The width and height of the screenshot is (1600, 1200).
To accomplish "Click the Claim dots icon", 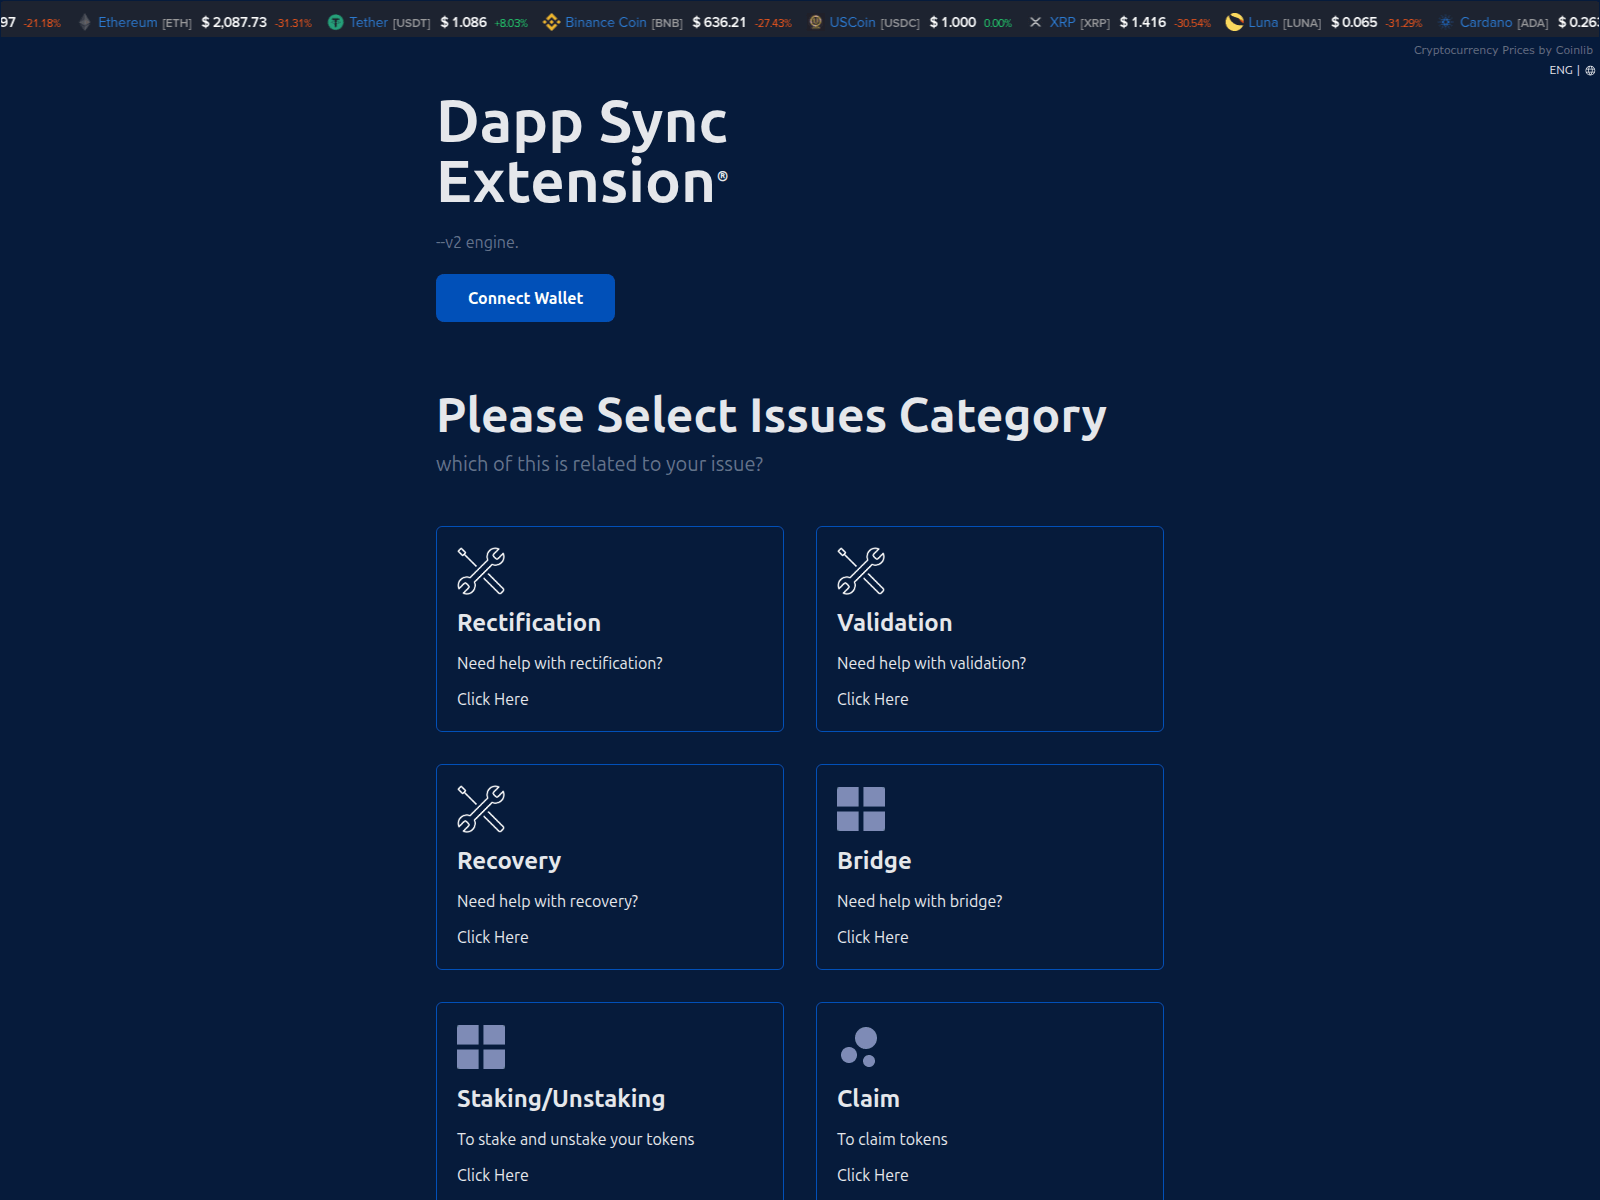I will point(858,1046).
